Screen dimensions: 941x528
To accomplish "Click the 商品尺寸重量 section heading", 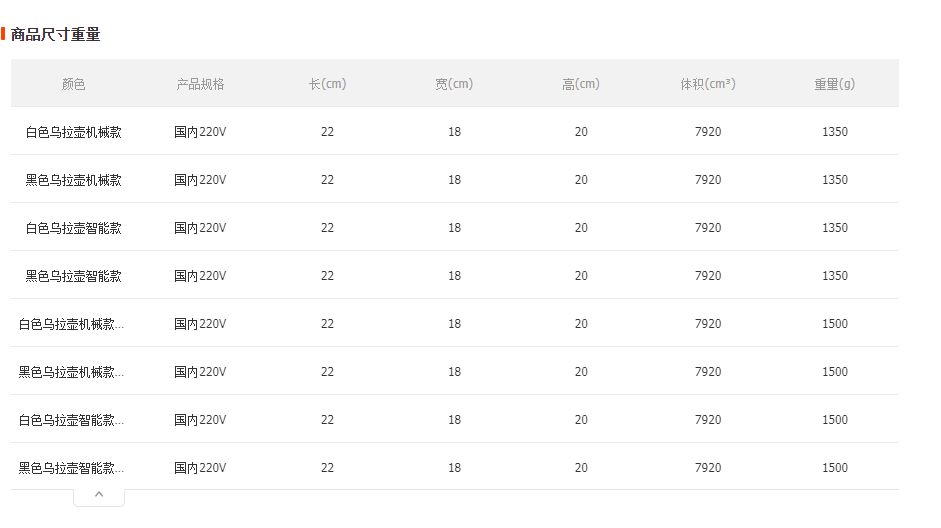I will click(55, 35).
